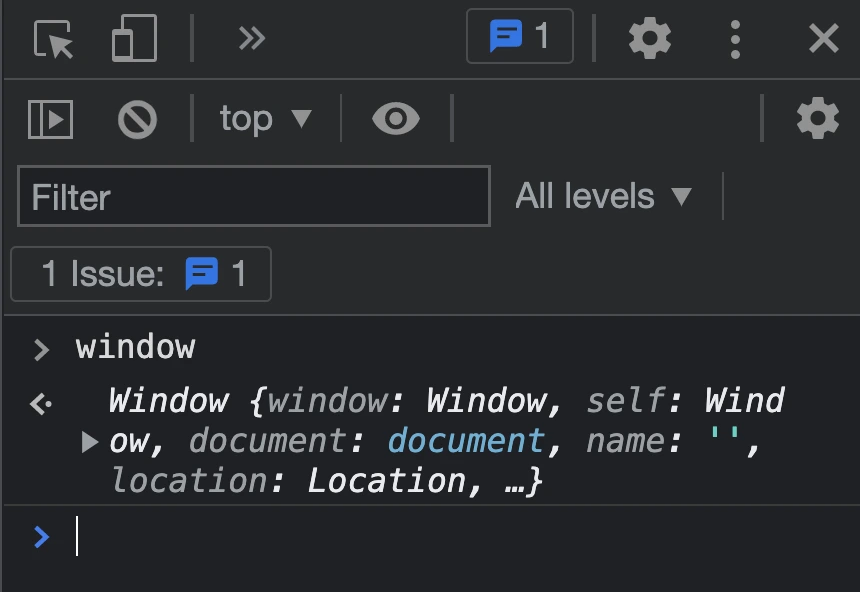Open the All levels log dropdown
860x592 pixels.
(604, 196)
